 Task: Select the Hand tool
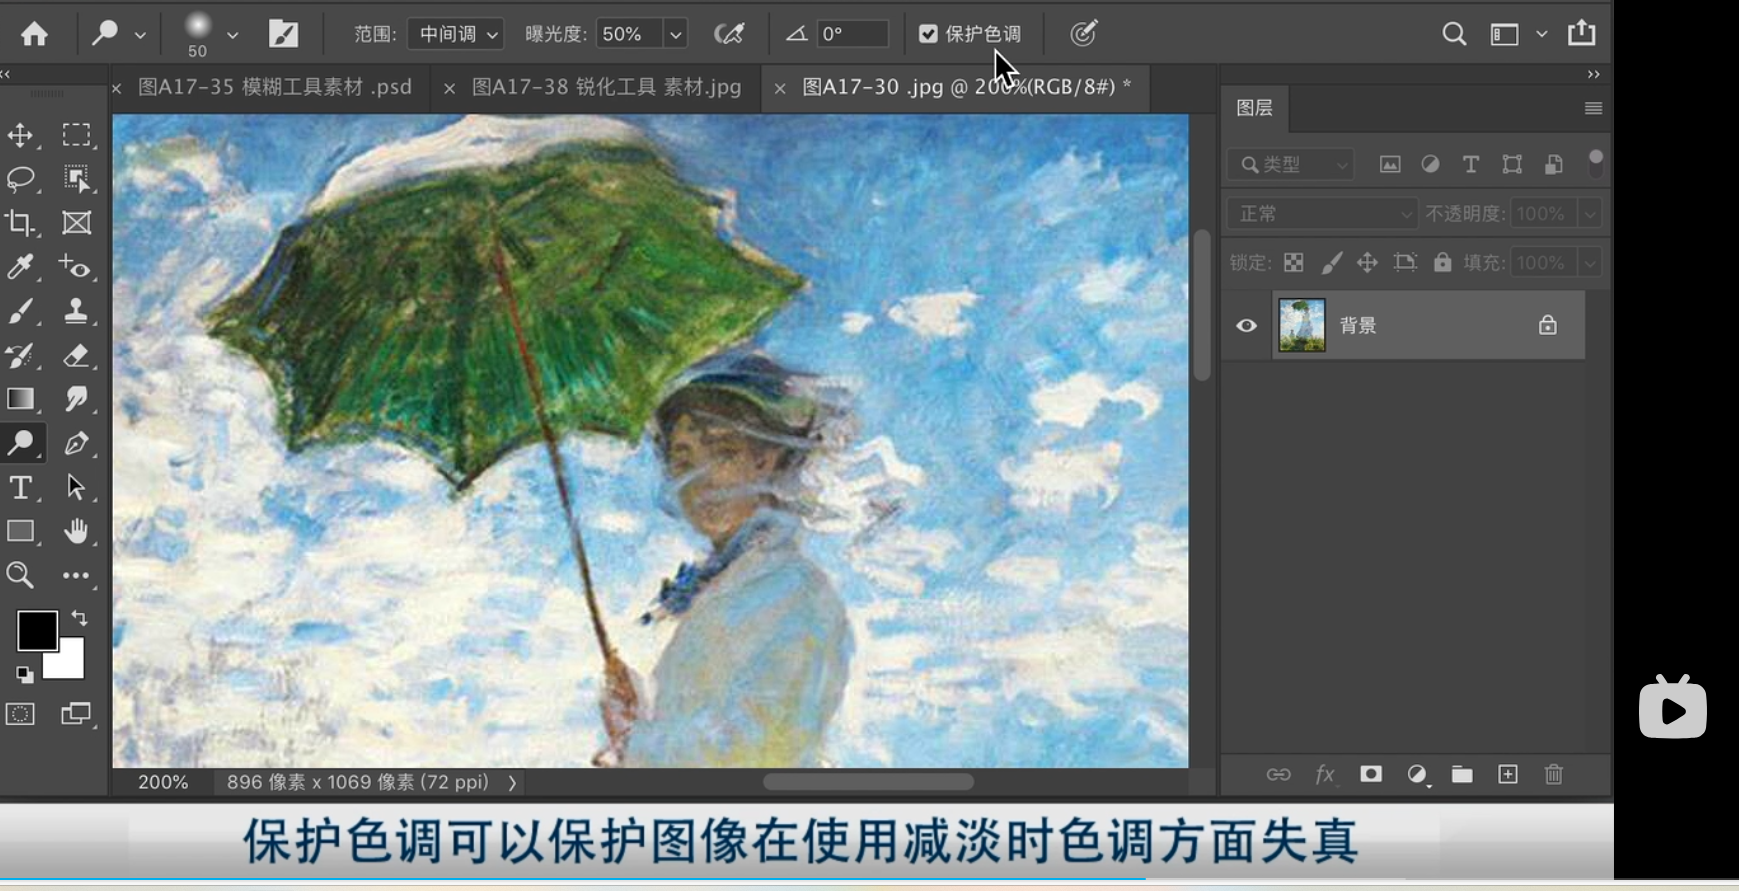[76, 531]
